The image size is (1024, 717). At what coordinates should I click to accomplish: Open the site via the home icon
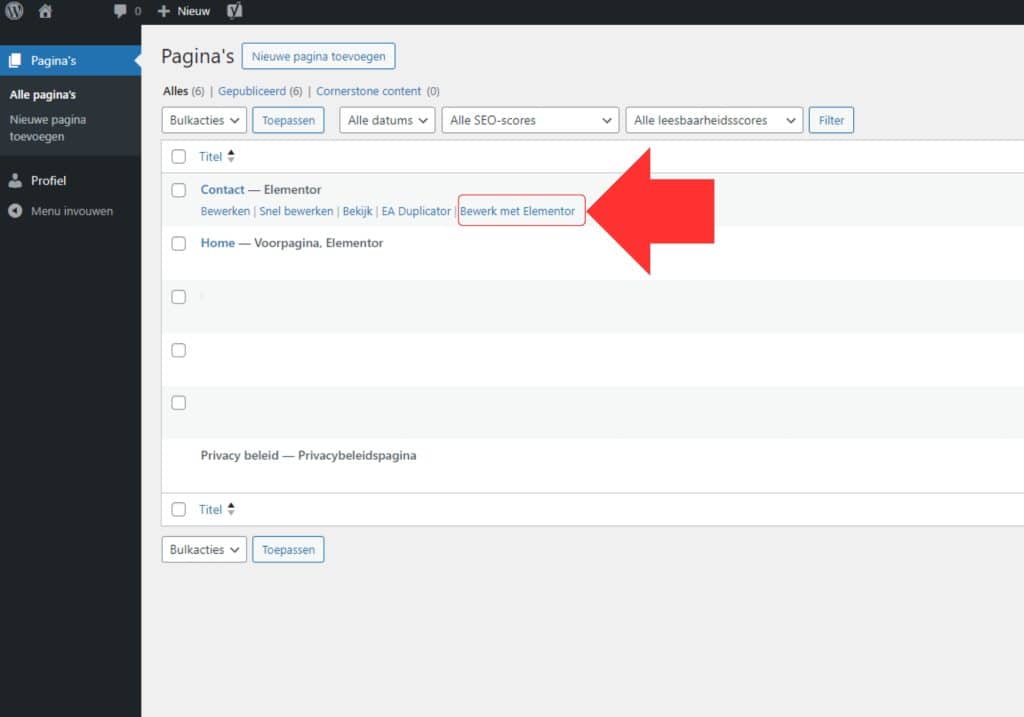coord(45,11)
